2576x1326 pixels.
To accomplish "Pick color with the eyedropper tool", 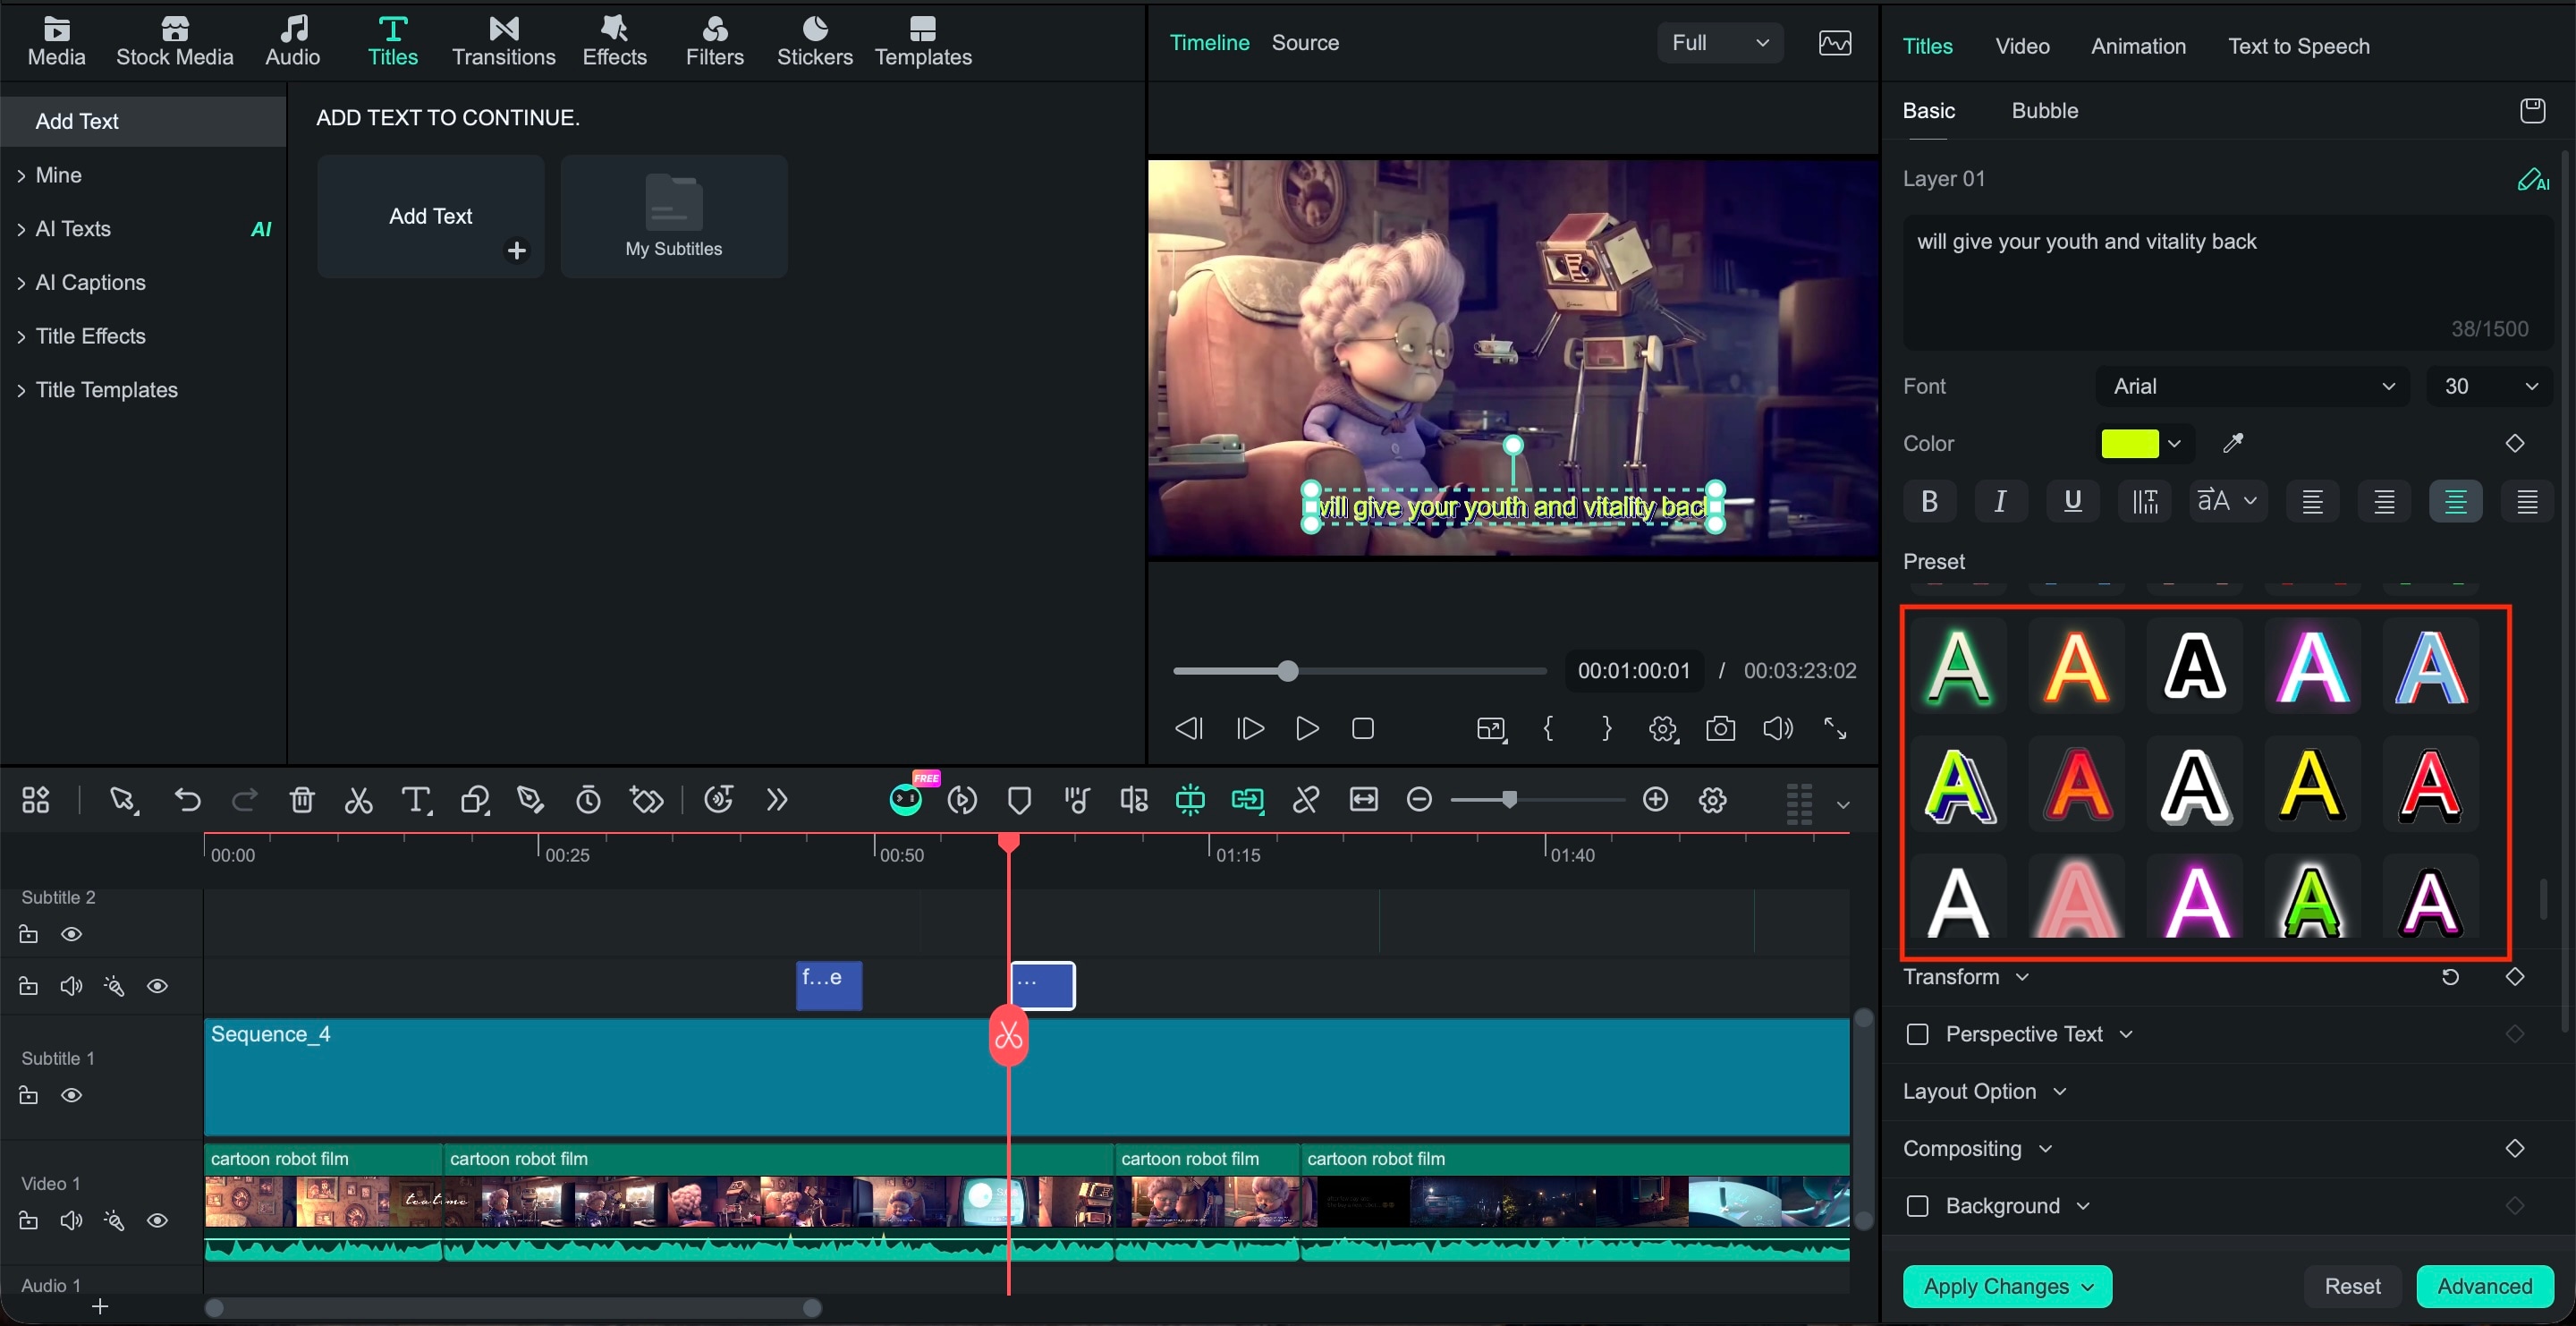I will click(x=2233, y=443).
